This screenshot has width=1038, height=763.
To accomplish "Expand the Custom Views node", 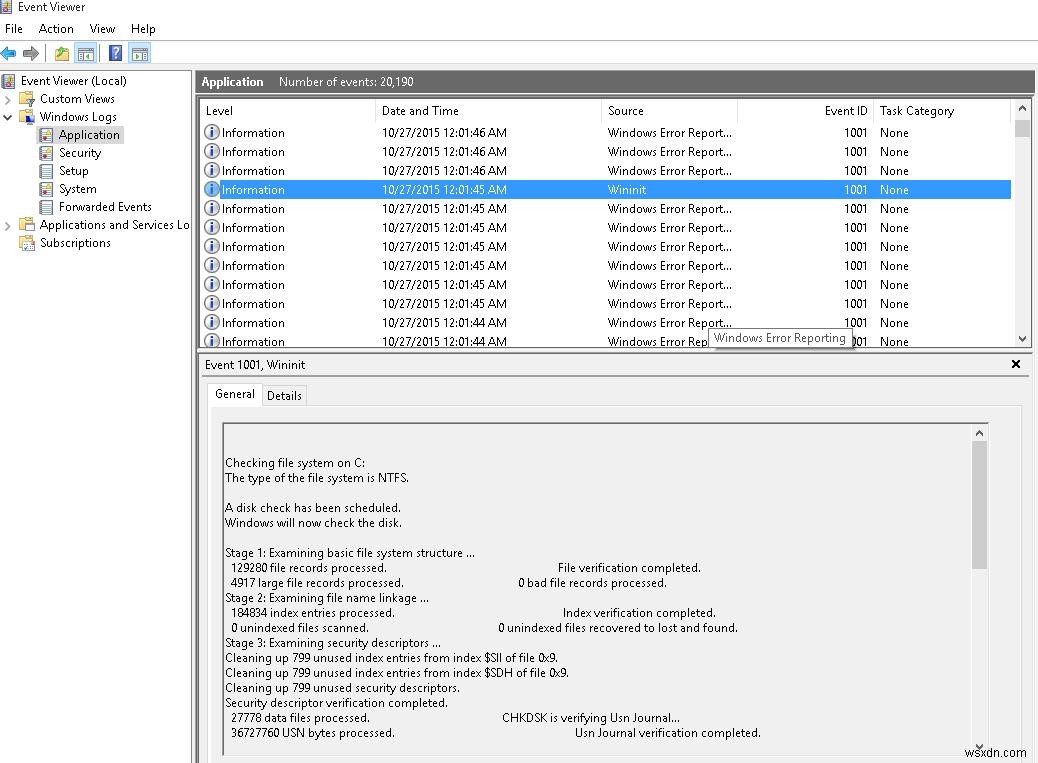I will (x=6, y=98).
